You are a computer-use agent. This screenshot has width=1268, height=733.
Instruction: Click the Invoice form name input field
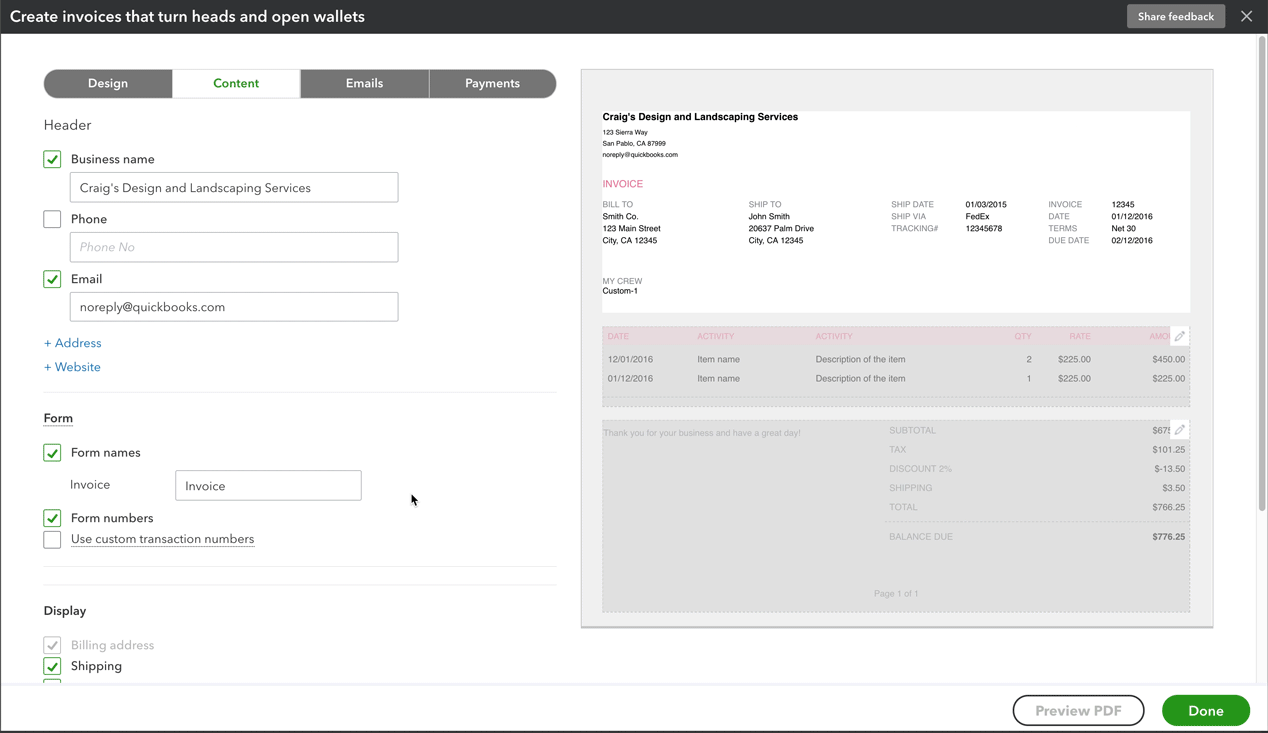point(268,486)
